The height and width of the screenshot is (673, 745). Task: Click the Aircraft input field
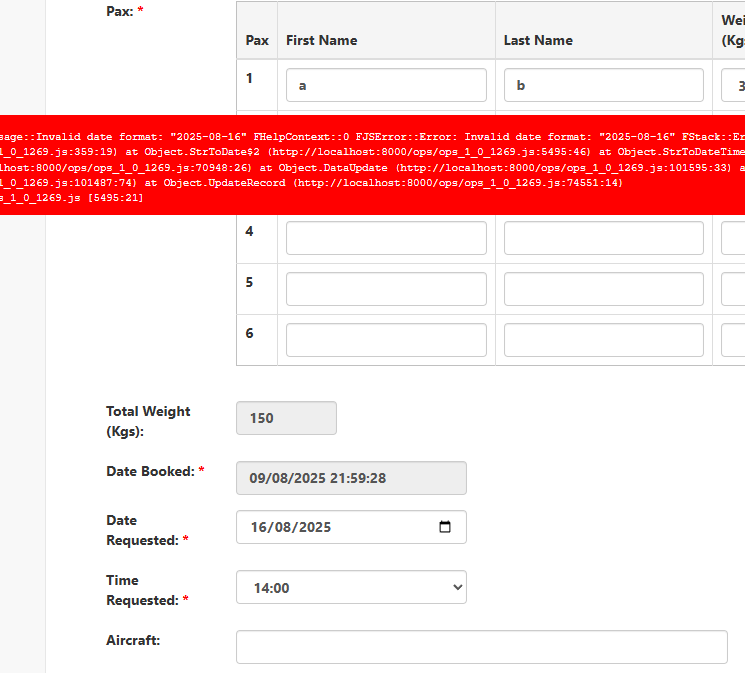click(x=481, y=647)
